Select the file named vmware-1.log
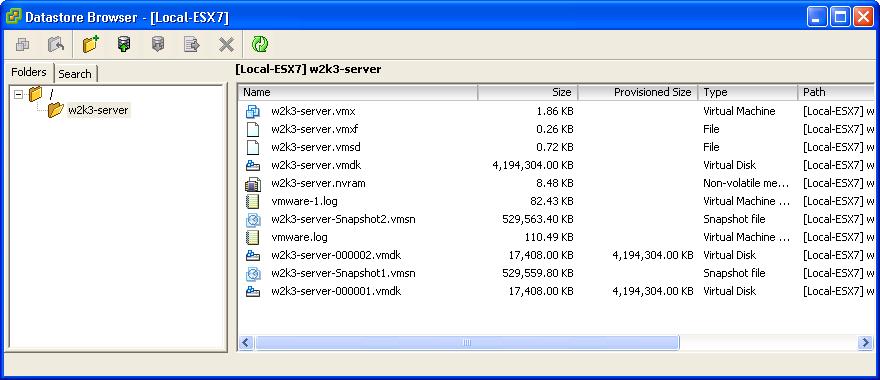880x380 pixels. [x=304, y=201]
